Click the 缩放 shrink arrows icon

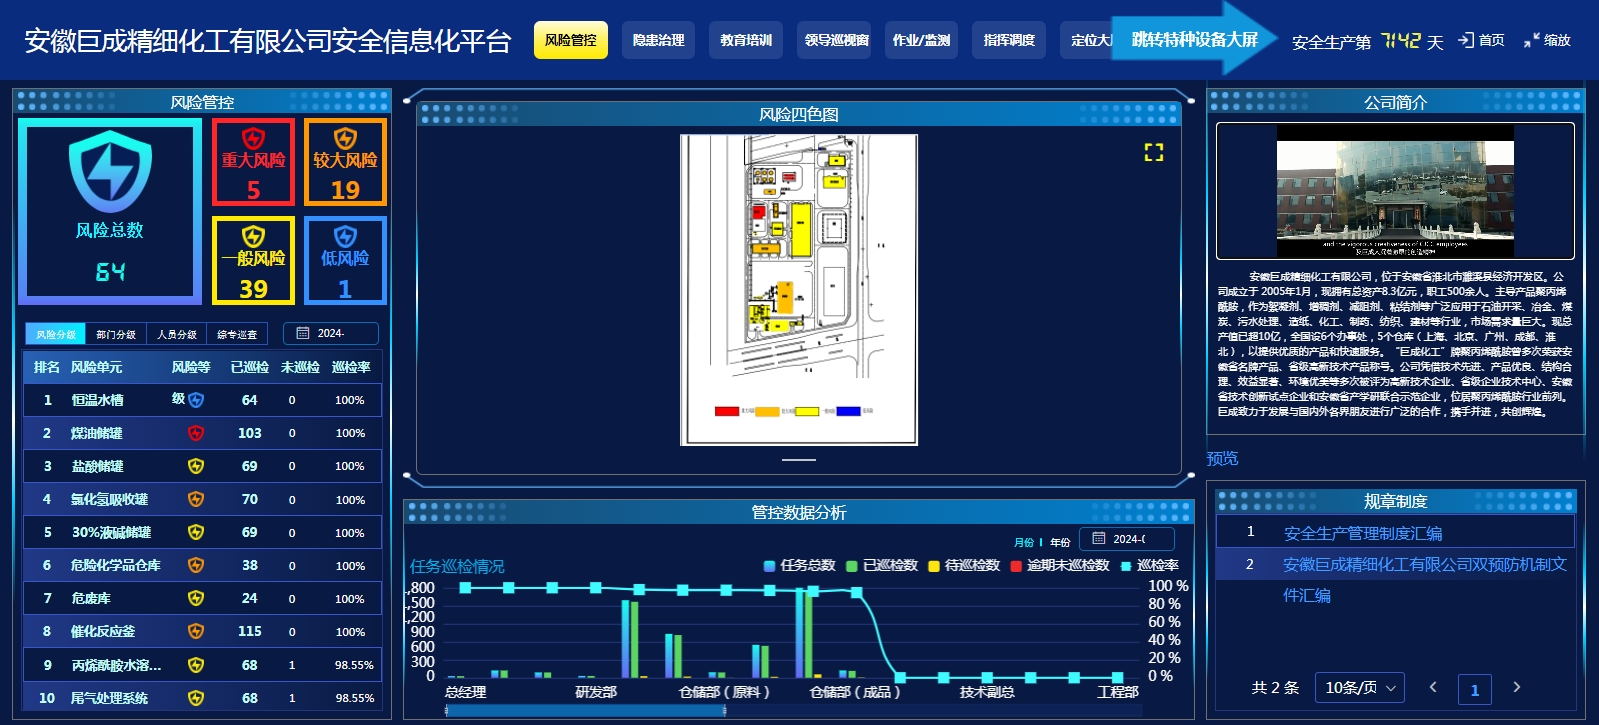pyautogui.click(x=1531, y=40)
